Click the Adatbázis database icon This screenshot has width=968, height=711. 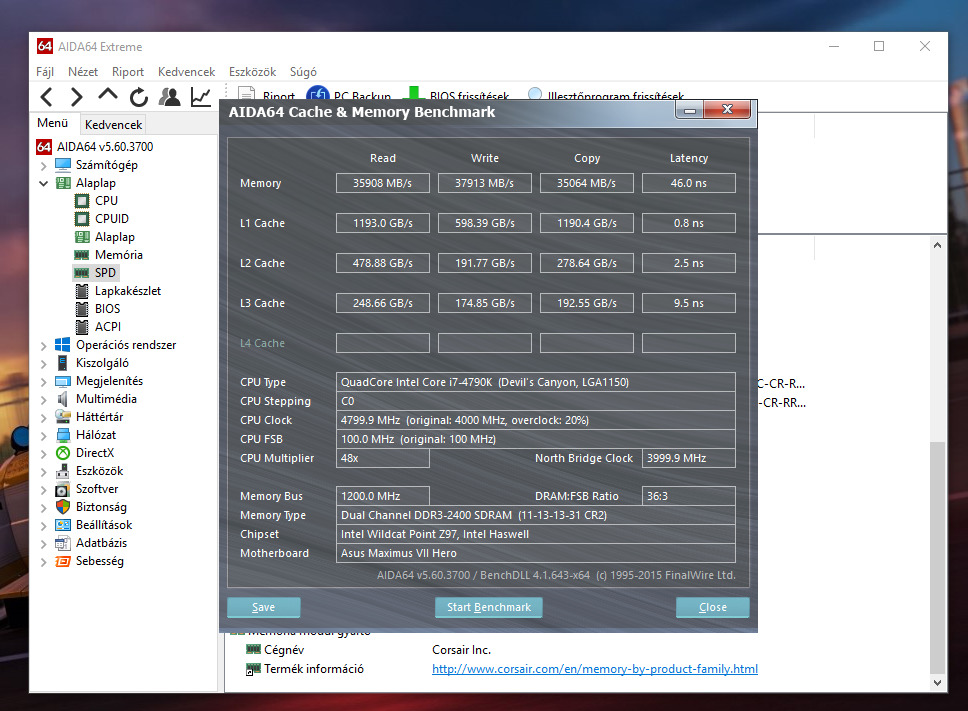click(x=62, y=543)
